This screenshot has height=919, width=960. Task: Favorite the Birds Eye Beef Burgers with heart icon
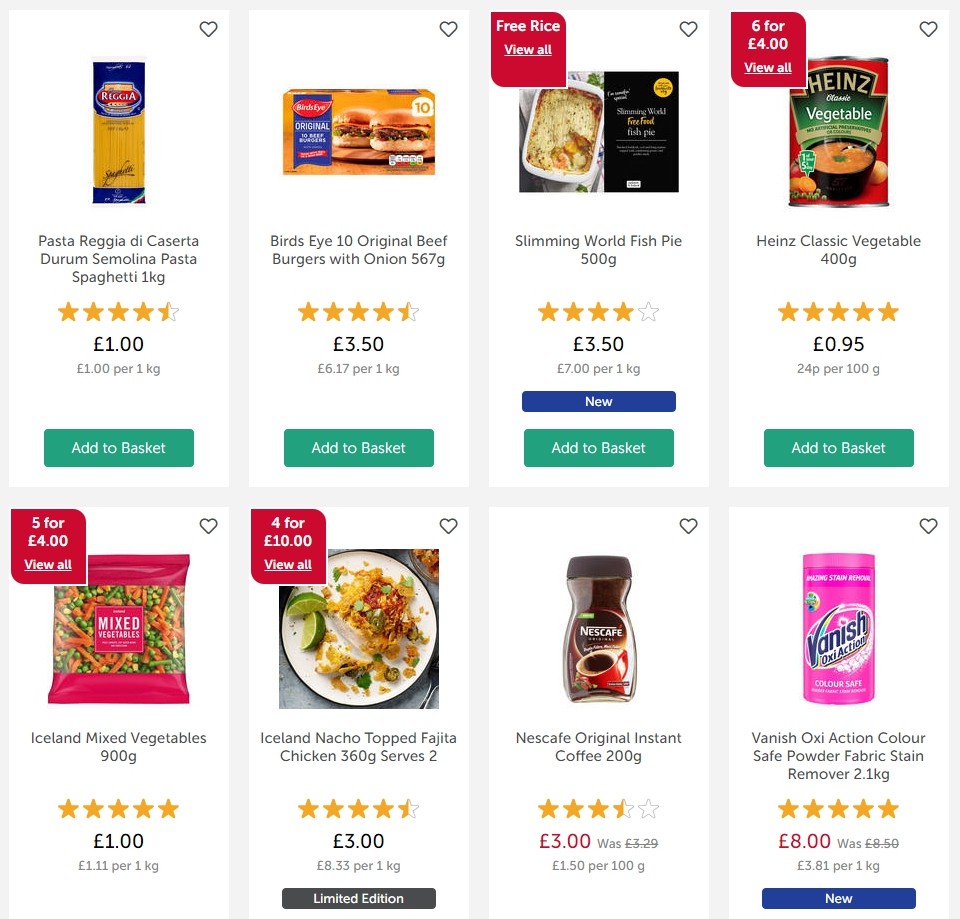[x=448, y=29]
